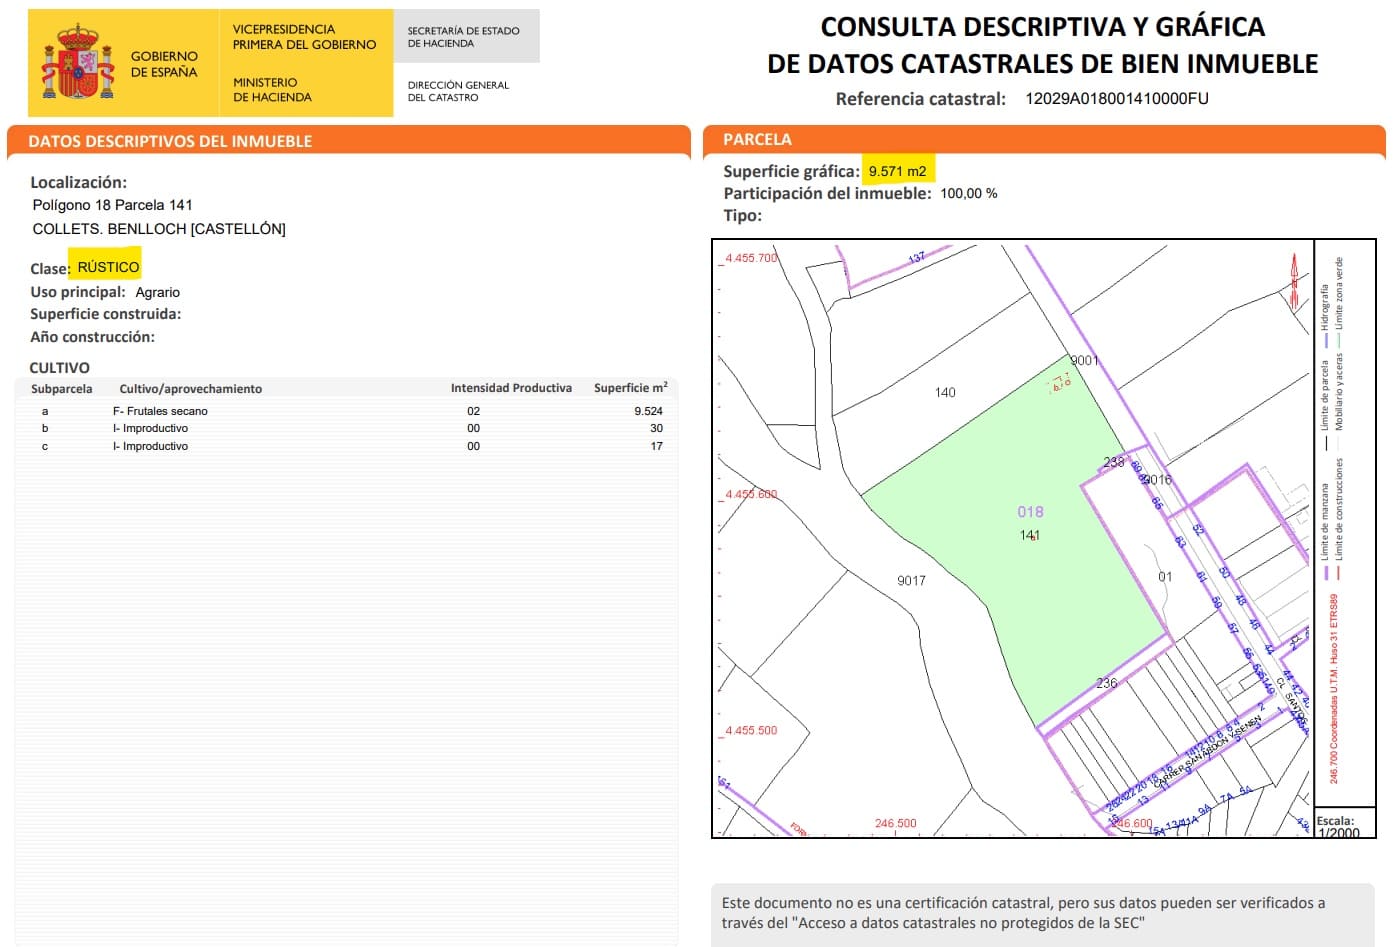Click the Superficie m² column header
1395x947 pixels.
630,388
